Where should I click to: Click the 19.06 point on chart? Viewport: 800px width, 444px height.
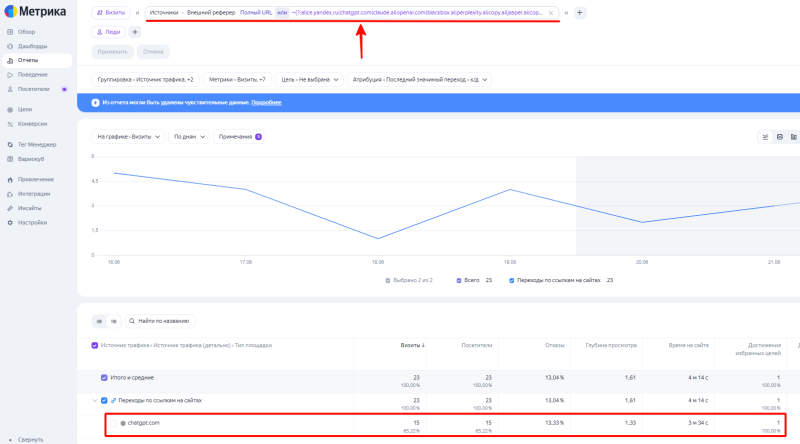pos(510,190)
